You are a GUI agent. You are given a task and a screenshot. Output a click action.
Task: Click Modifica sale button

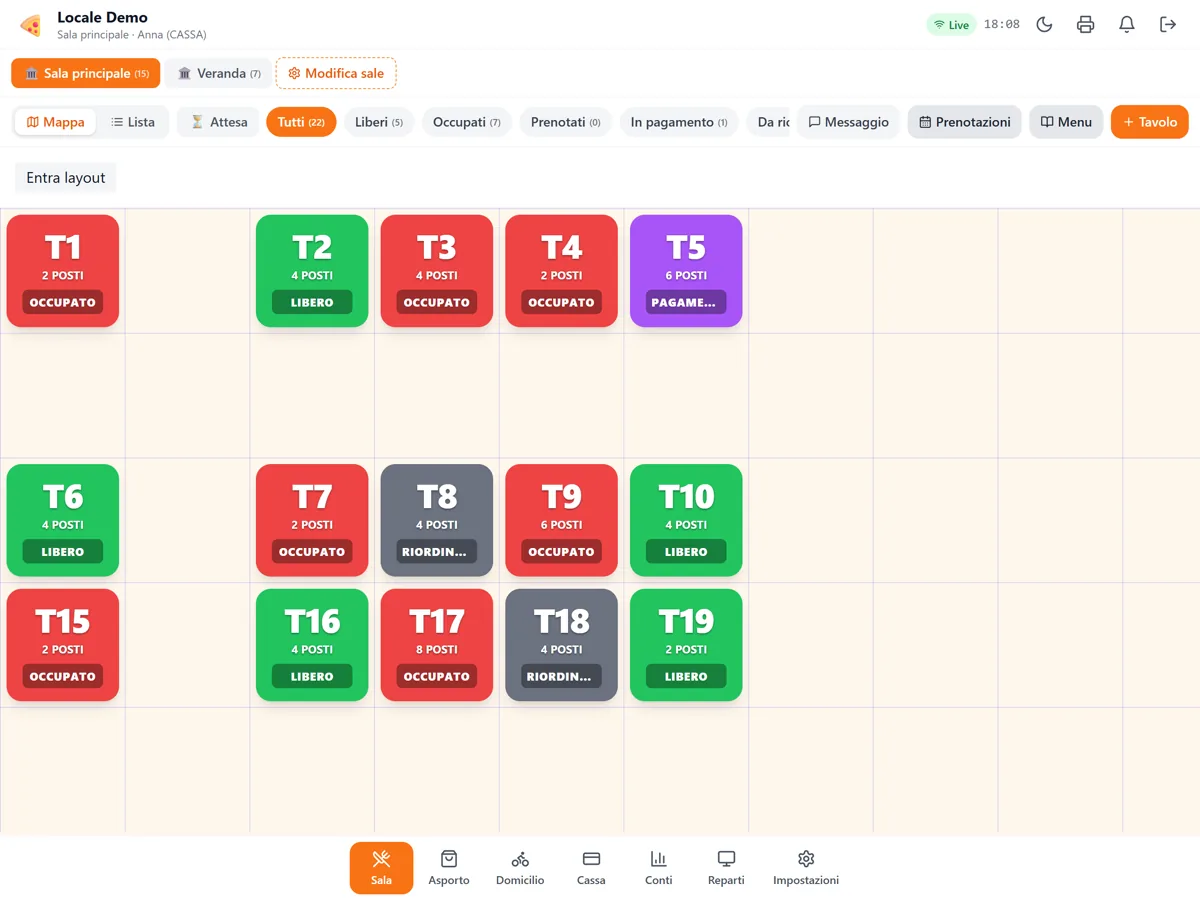coord(336,73)
